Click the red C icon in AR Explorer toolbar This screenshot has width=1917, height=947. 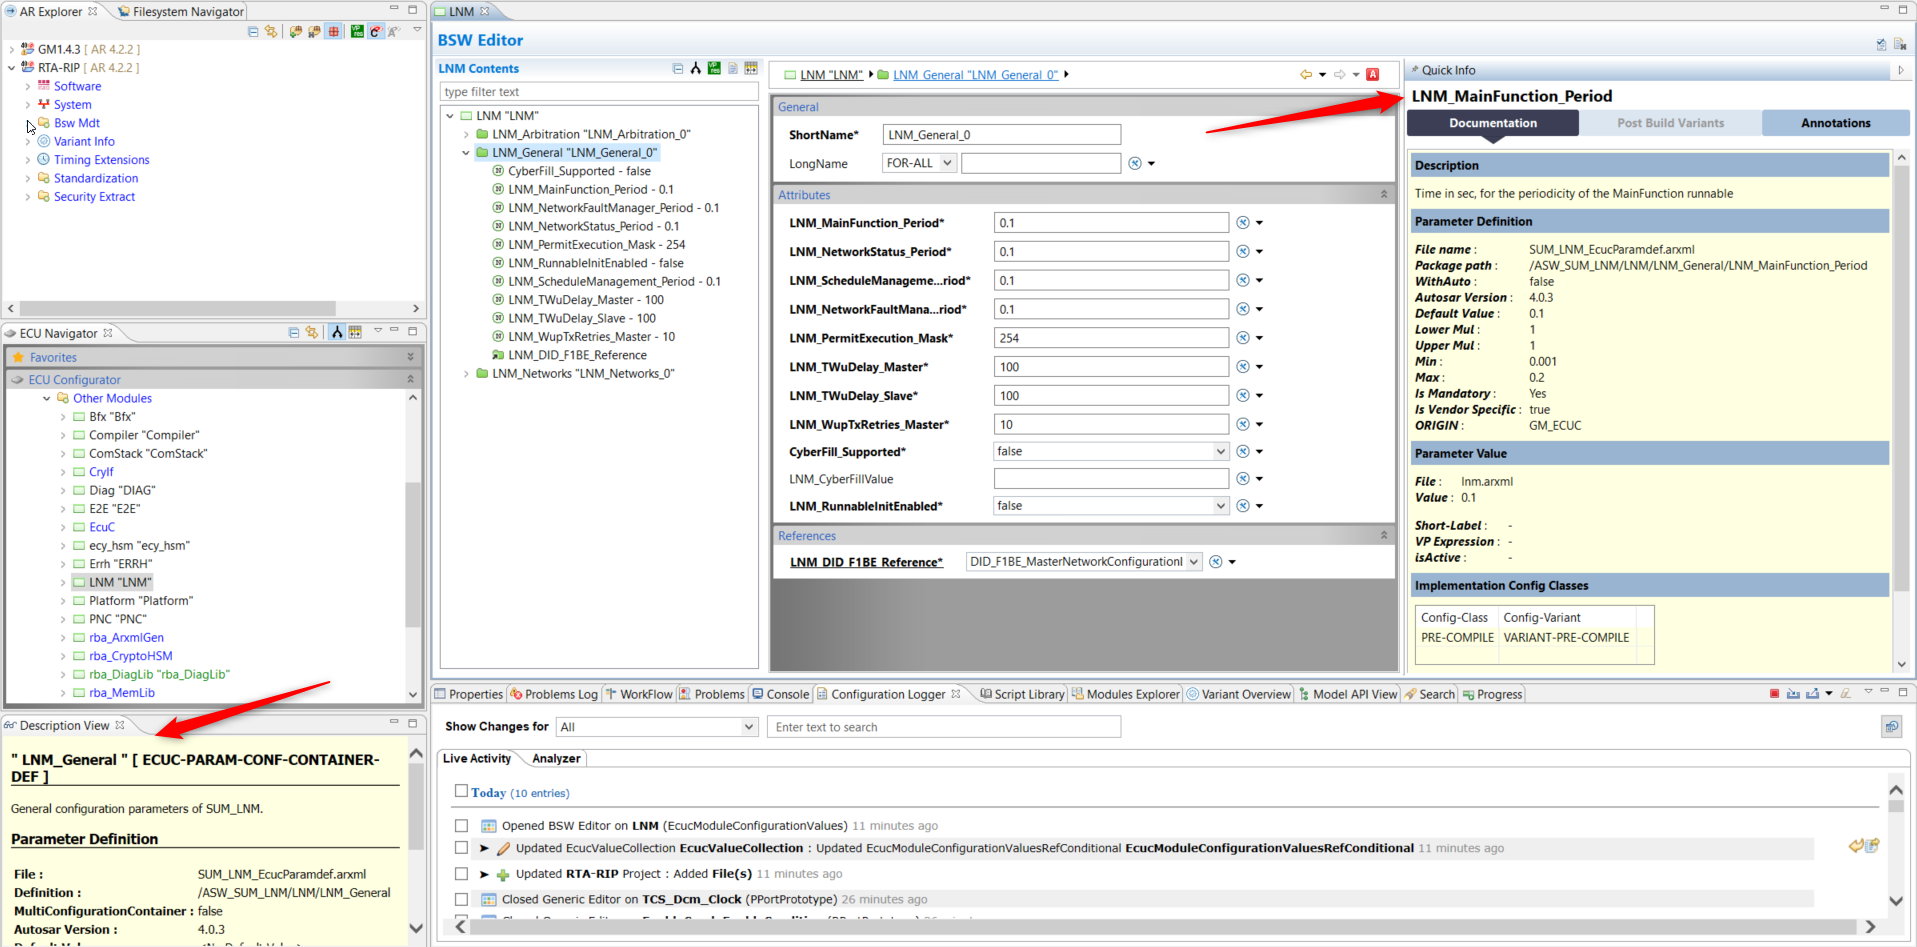click(x=376, y=31)
